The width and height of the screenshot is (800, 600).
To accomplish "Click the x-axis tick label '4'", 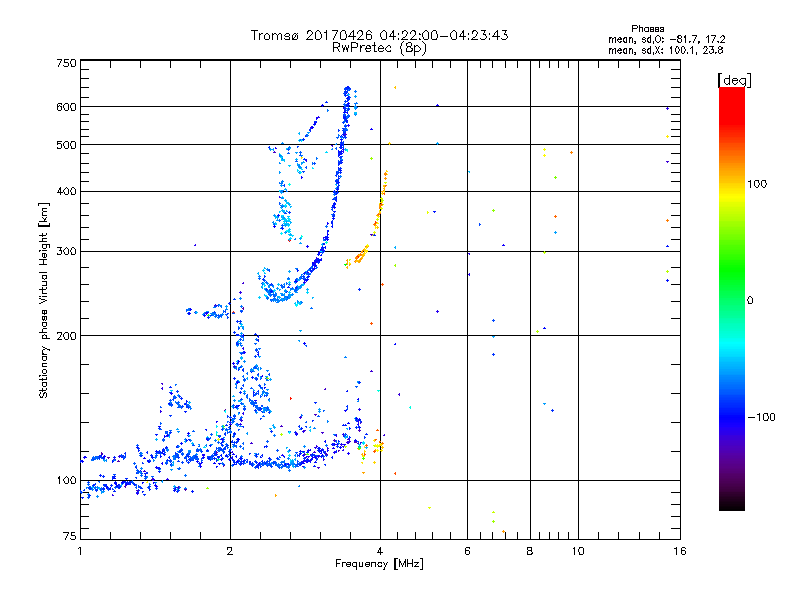I will 380,551.
